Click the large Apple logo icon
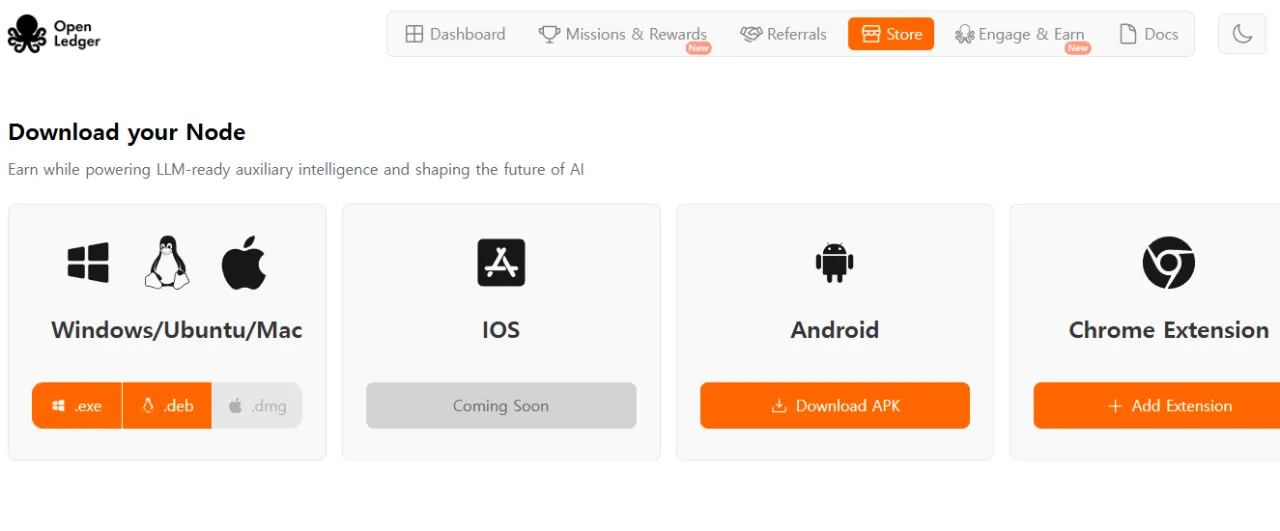This screenshot has width=1280, height=531. [x=244, y=263]
